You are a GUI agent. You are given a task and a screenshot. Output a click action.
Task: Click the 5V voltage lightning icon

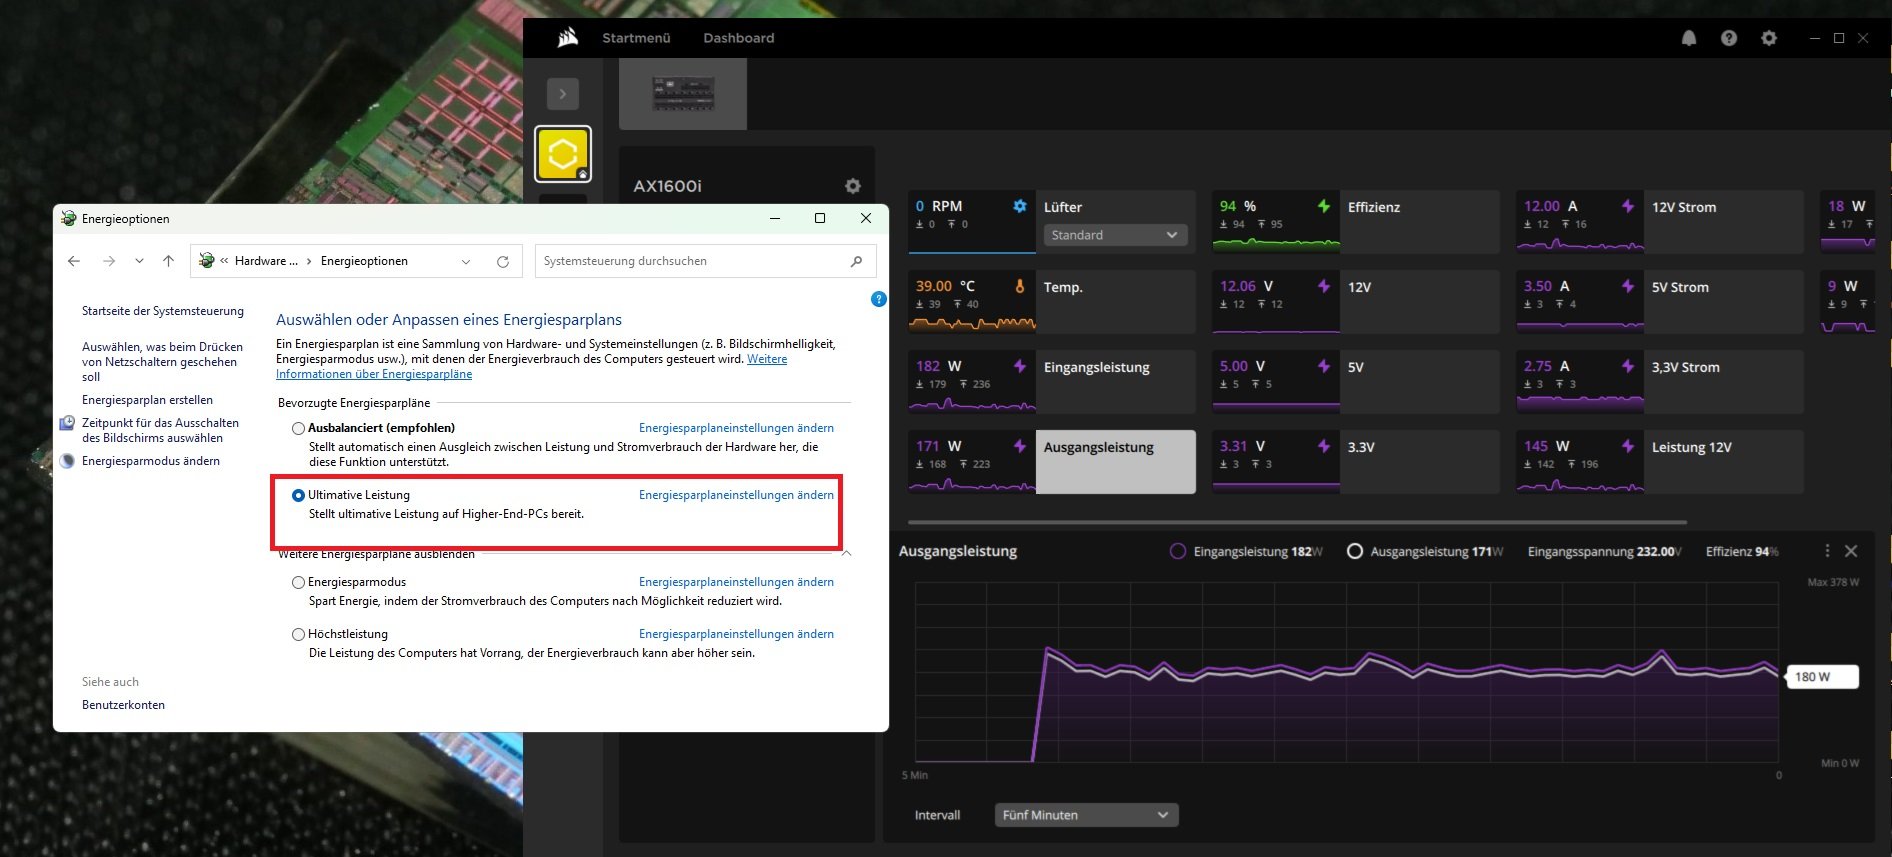[1324, 366]
